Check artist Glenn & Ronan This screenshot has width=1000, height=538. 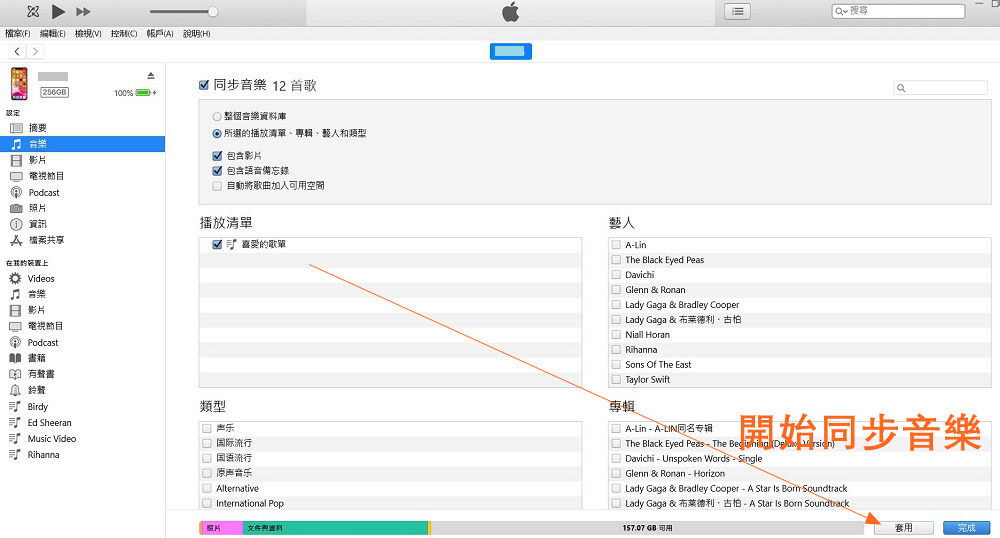[x=616, y=289]
